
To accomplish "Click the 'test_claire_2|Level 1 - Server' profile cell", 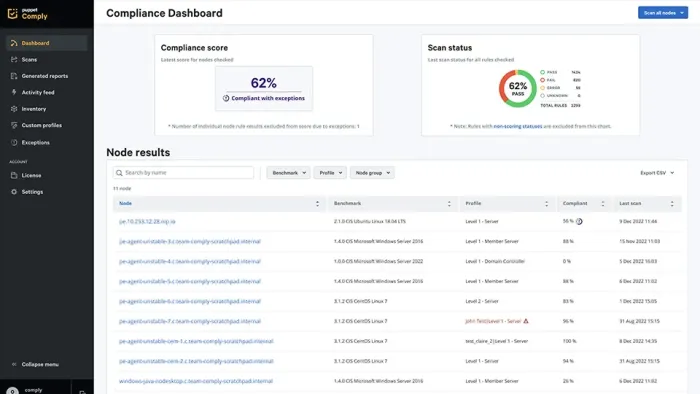I will pos(496,341).
